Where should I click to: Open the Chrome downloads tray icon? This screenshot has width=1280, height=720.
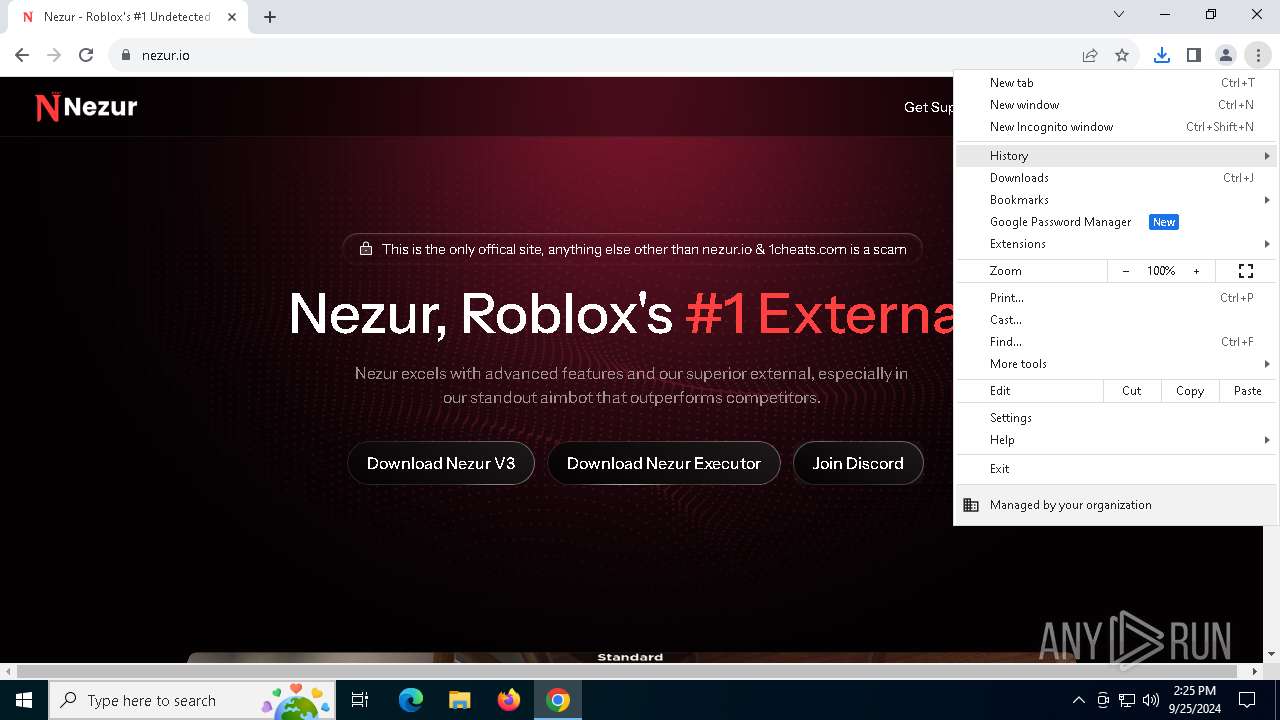point(1161,55)
